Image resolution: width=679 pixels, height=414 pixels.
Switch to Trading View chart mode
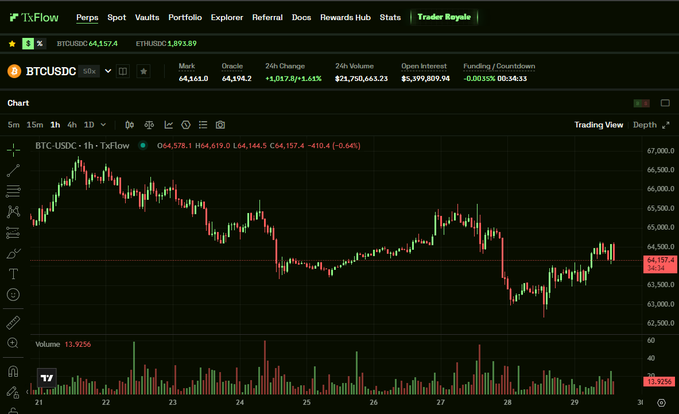point(598,125)
